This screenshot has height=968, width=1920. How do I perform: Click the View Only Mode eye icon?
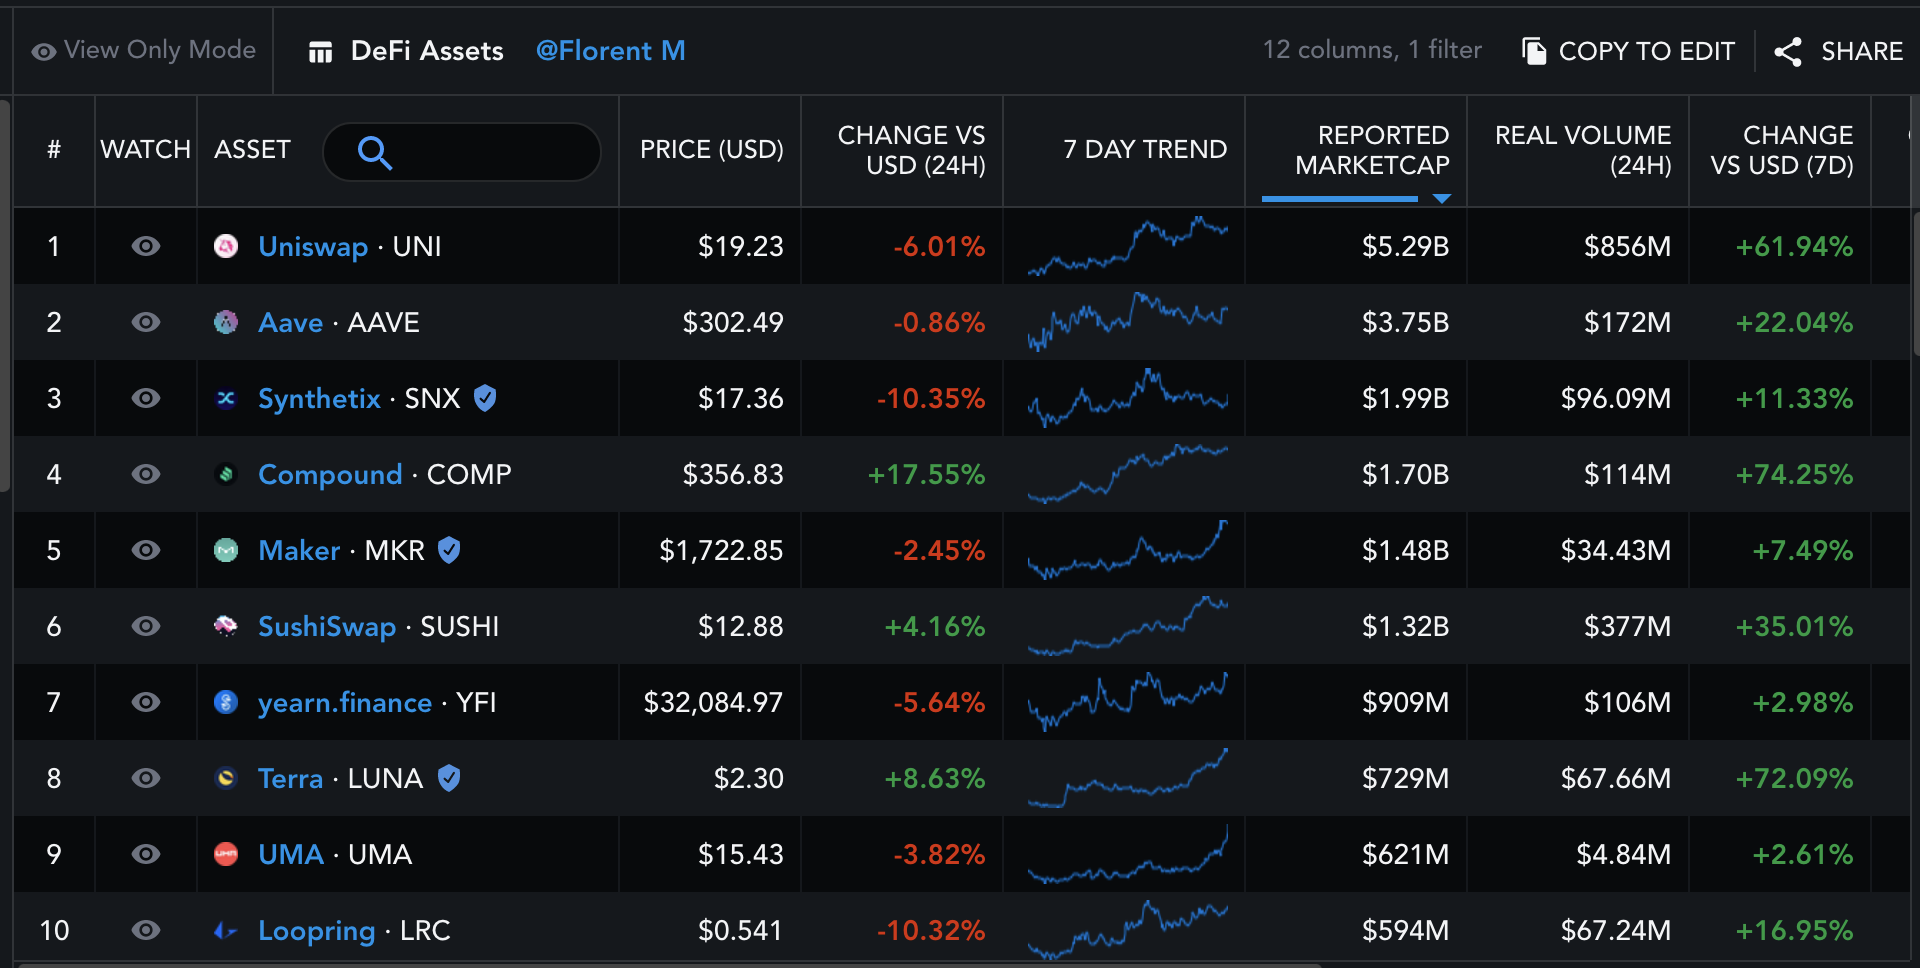tap(44, 51)
